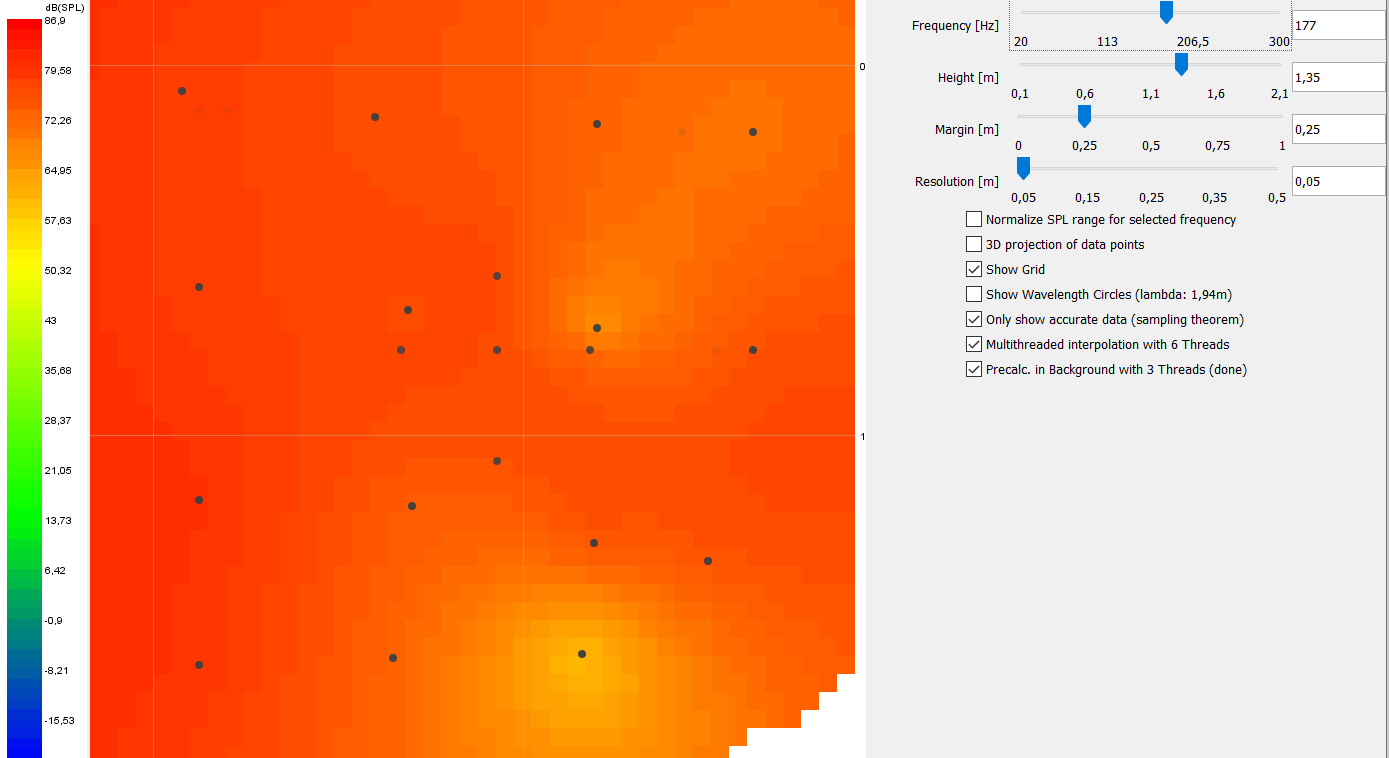Screen dimensions: 1389x758
Task: Toggle Multithreaded interpolation with 6 Threads
Action: (974, 344)
